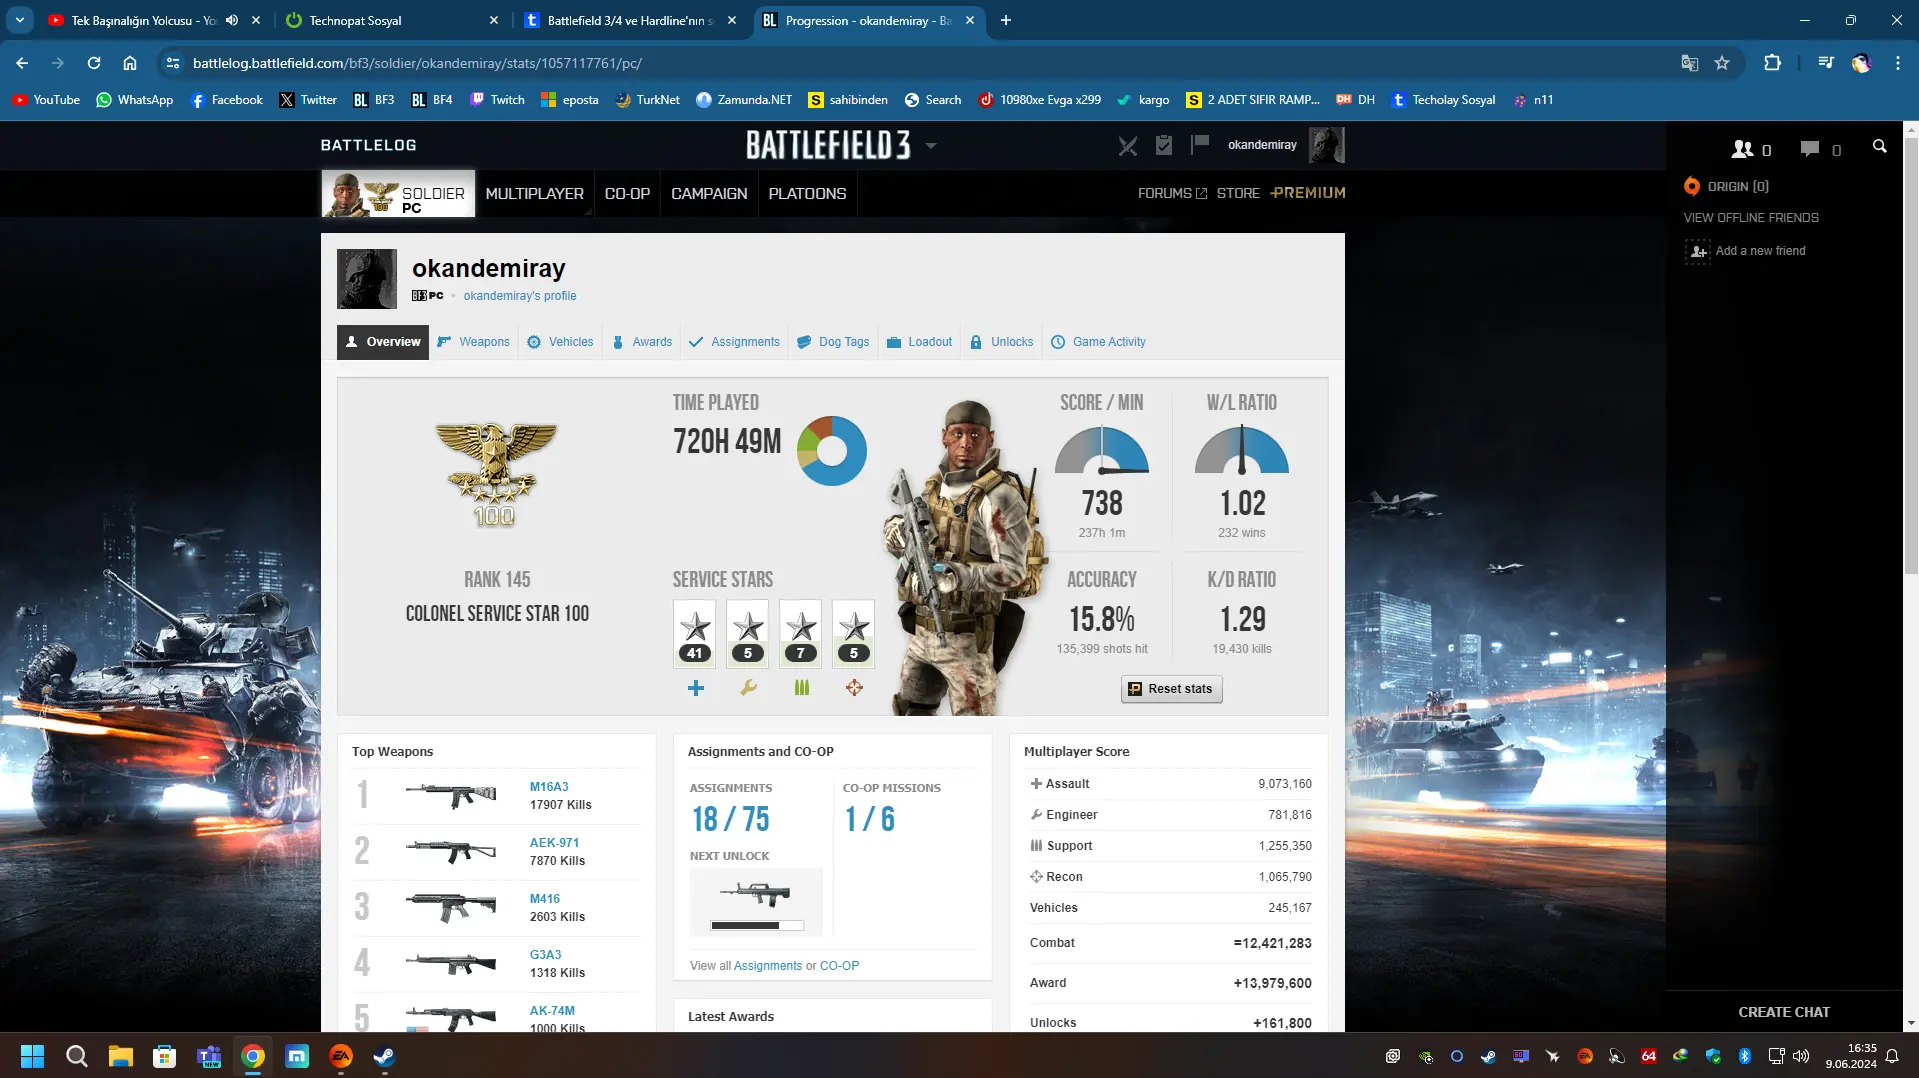This screenshot has height=1078, width=1919.
Task: Click the okandemiray avatar in the header
Action: (x=1327, y=145)
